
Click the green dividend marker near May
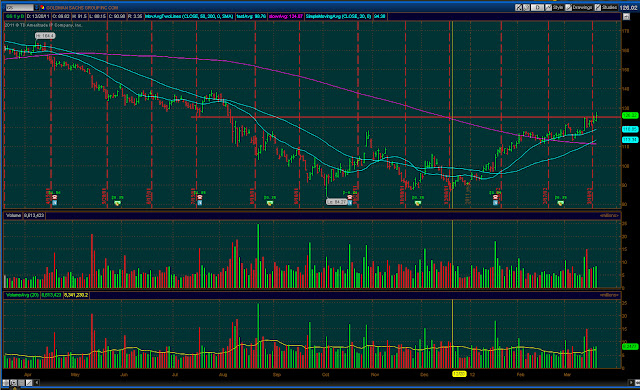pos(118,203)
